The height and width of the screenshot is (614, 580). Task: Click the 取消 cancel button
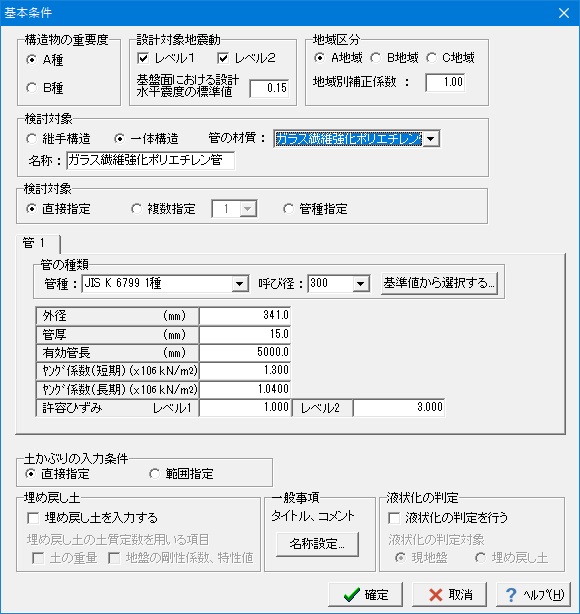coord(449,594)
